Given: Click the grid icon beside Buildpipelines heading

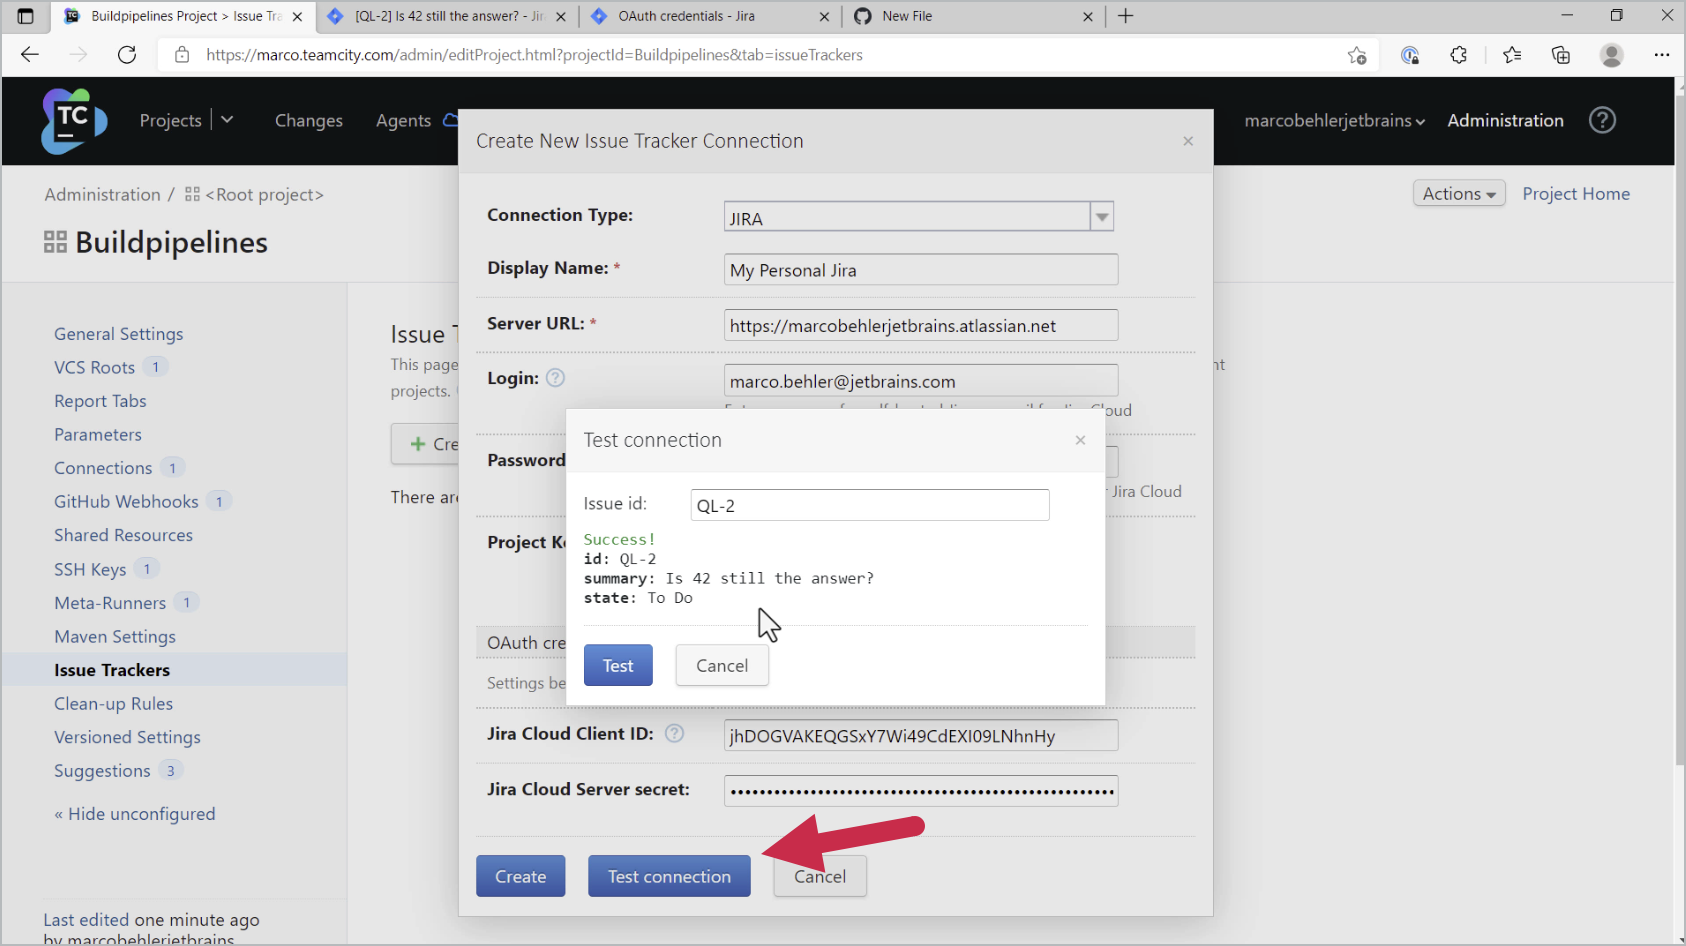Looking at the screenshot, I should coord(56,240).
